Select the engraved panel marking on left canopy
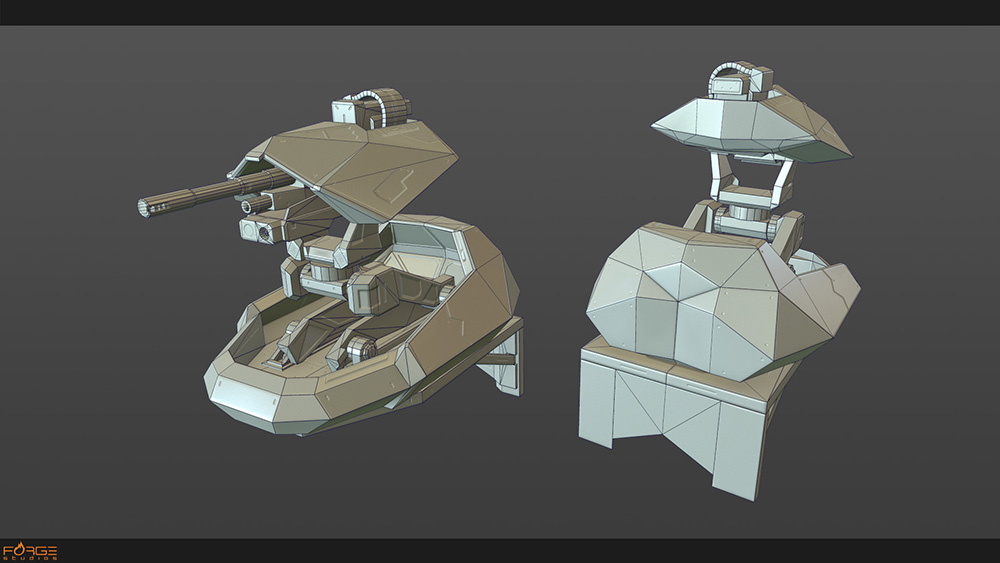Image resolution: width=1000 pixels, height=563 pixels. pyautogui.click(x=388, y=183)
